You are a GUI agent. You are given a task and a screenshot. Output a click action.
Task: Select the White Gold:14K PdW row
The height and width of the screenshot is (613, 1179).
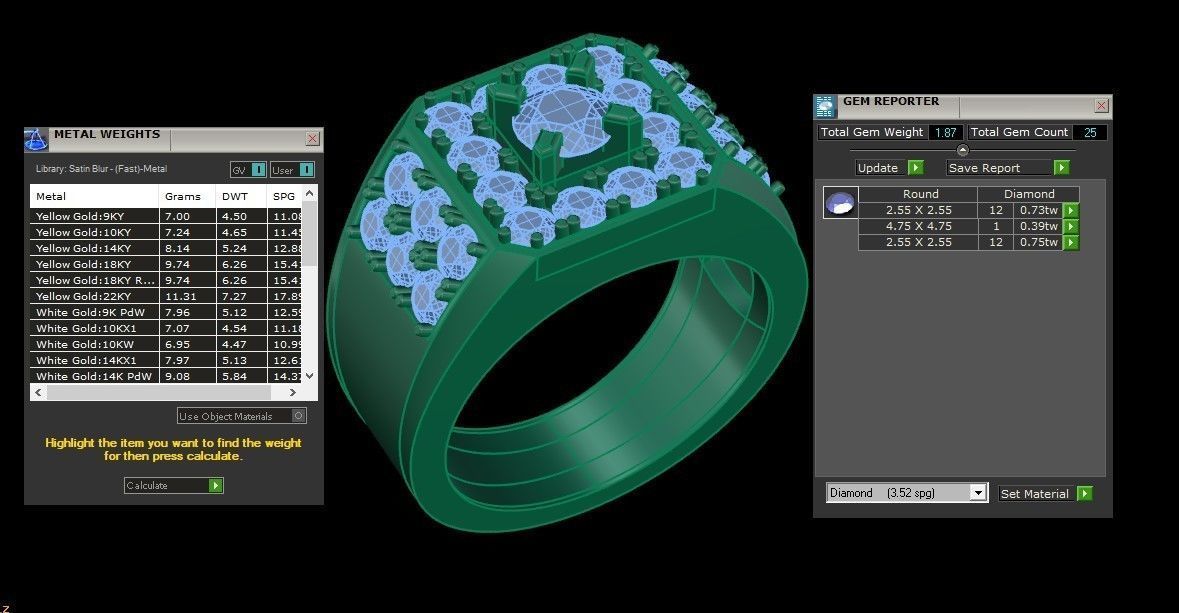pyautogui.click(x=166, y=376)
